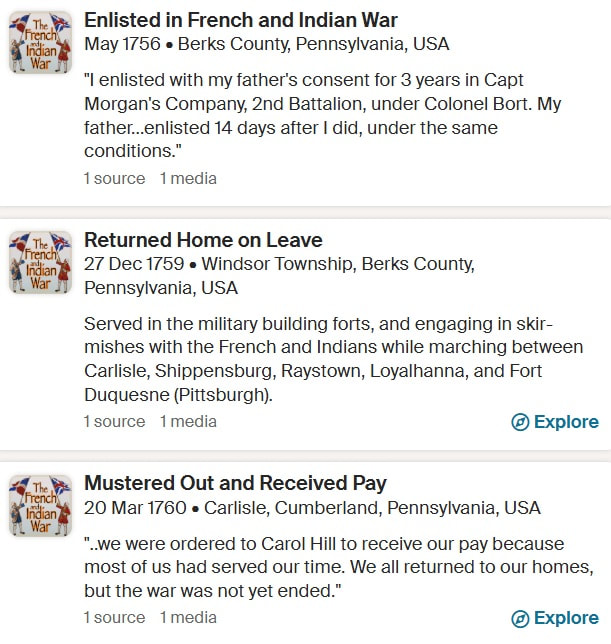View 1 media under Returned Home event
The image size is (611, 644).
click(x=188, y=422)
